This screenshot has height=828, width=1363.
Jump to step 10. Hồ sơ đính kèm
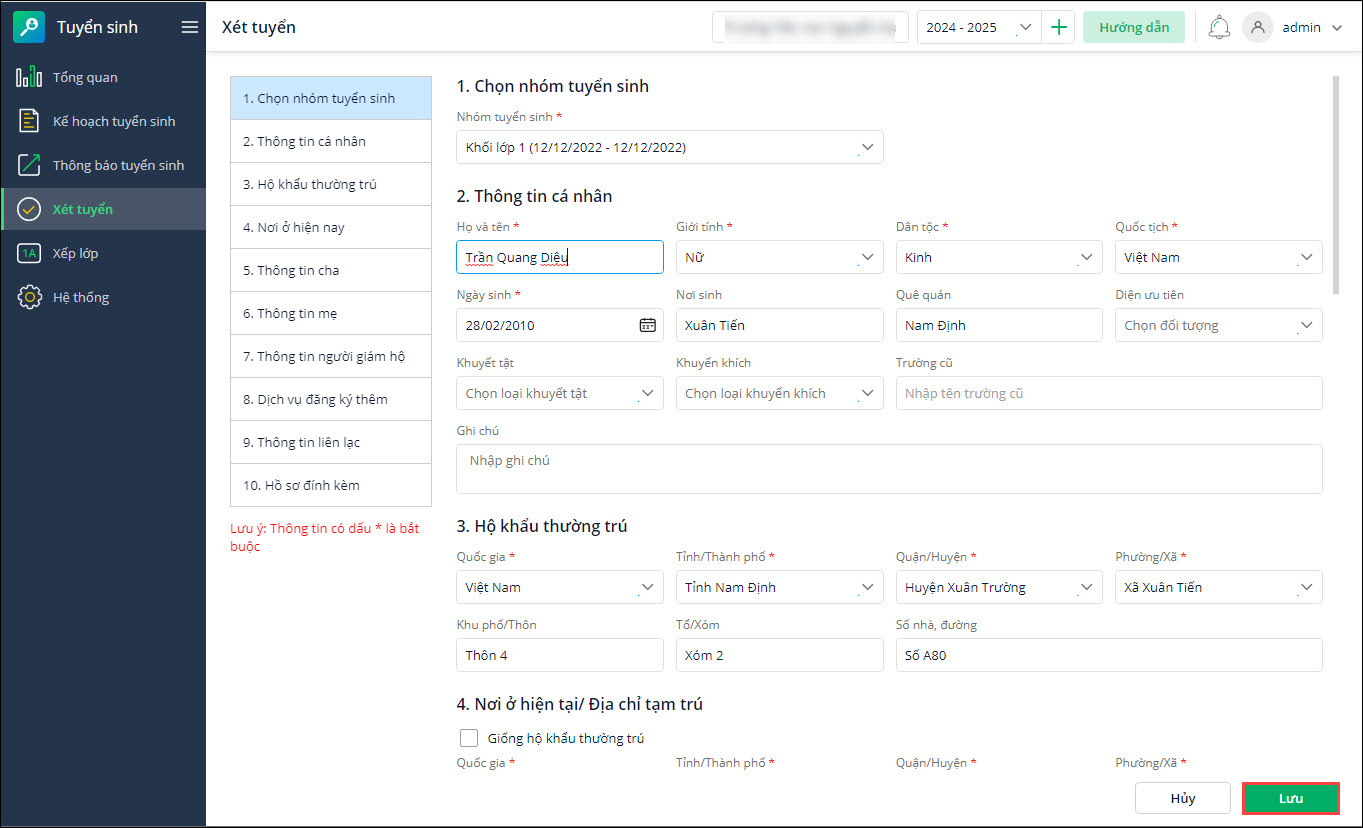pyautogui.click(x=331, y=485)
